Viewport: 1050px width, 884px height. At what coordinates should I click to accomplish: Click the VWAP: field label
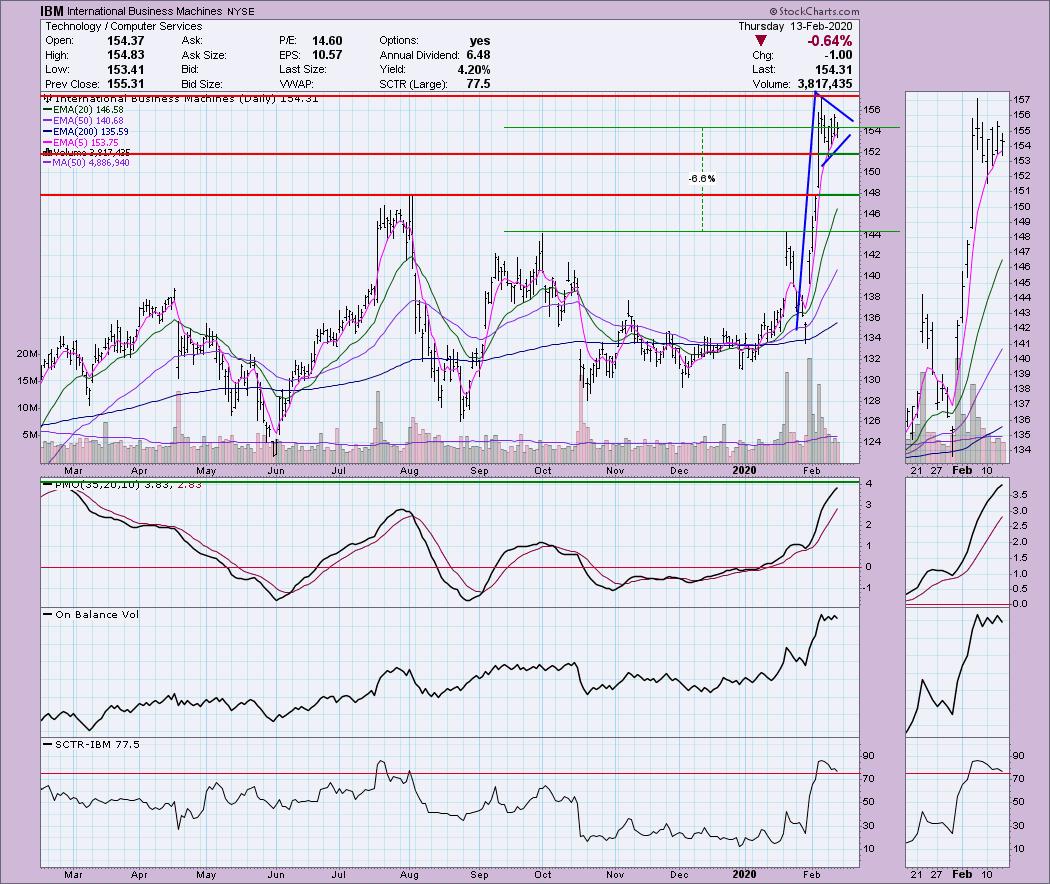coord(297,84)
